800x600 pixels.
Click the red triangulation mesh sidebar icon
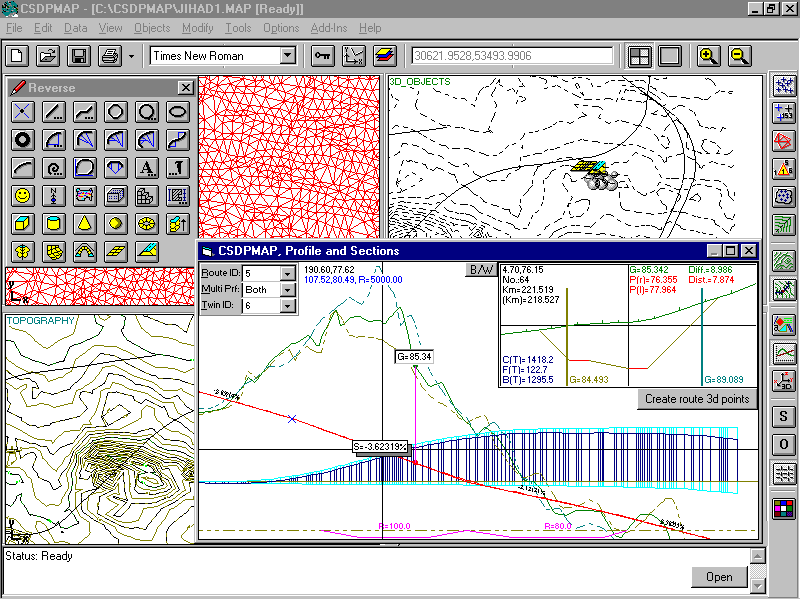pyautogui.click(x=783, y=141)
